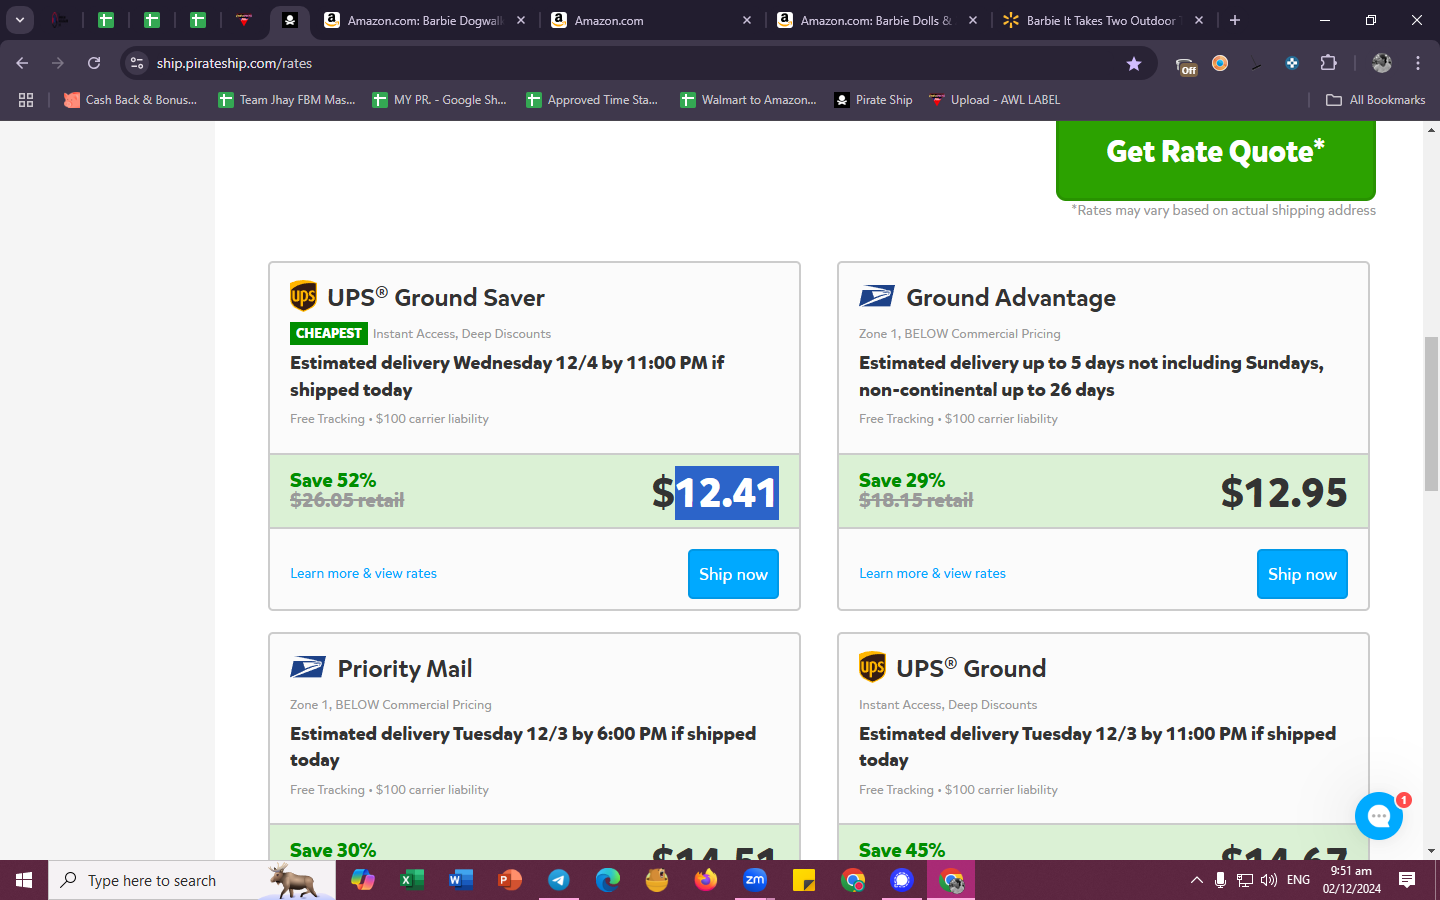Open the Chrome three-dot menu
This screenshot has height=900, width=1440.
(x=1418, y=63)
